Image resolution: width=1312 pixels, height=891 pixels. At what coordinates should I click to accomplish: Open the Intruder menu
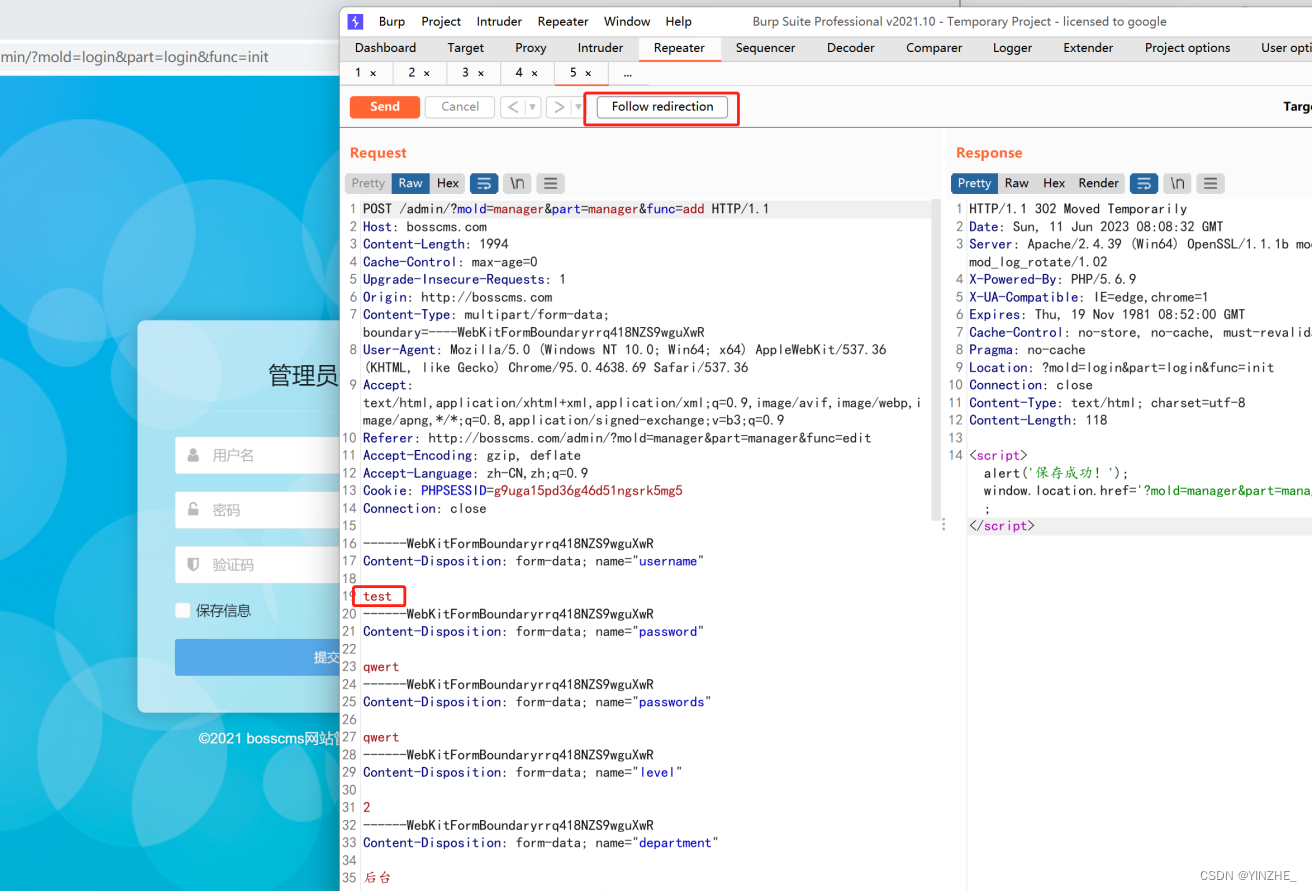coord(499,21)
